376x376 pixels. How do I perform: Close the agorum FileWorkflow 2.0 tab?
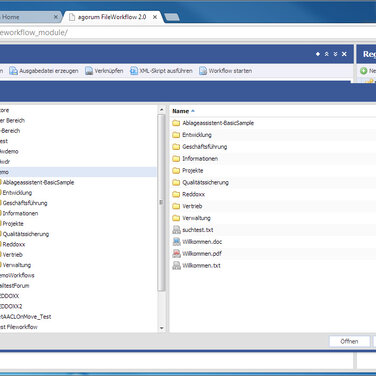[155, 17]
